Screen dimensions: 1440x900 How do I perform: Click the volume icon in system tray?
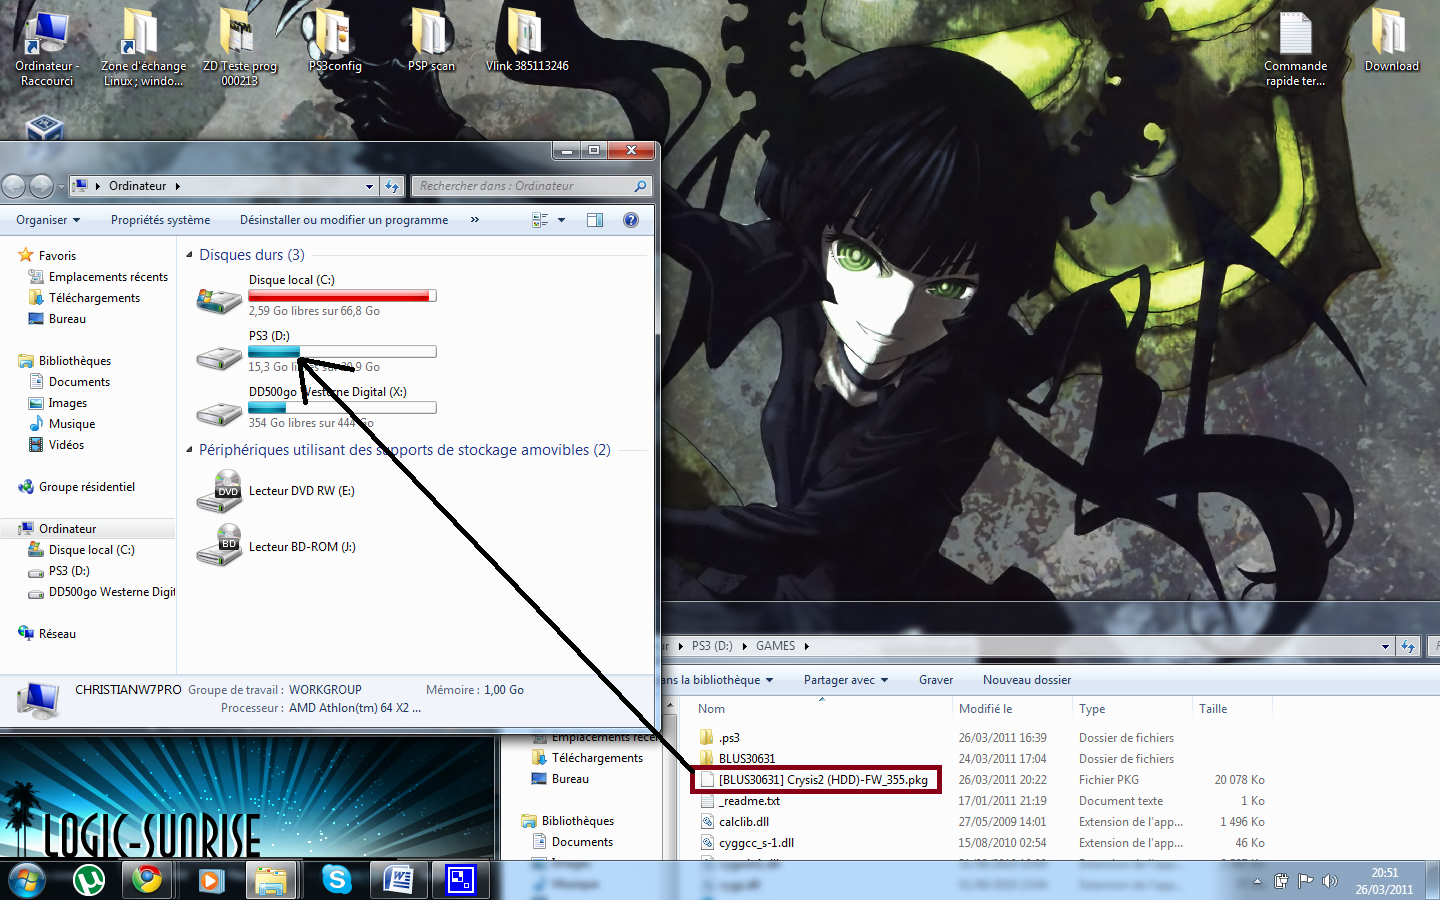1329,881
